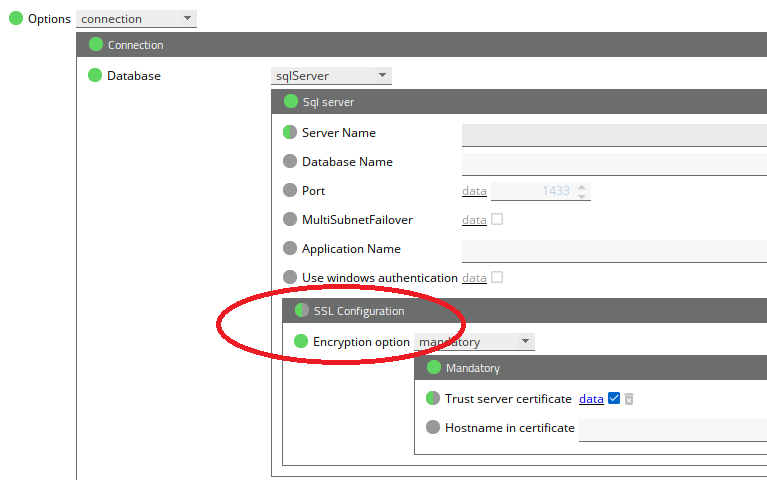The height and width of the screenshot is (480, 767).
Task: Increase the Port value with up arrow
Action: click(581, 187)
